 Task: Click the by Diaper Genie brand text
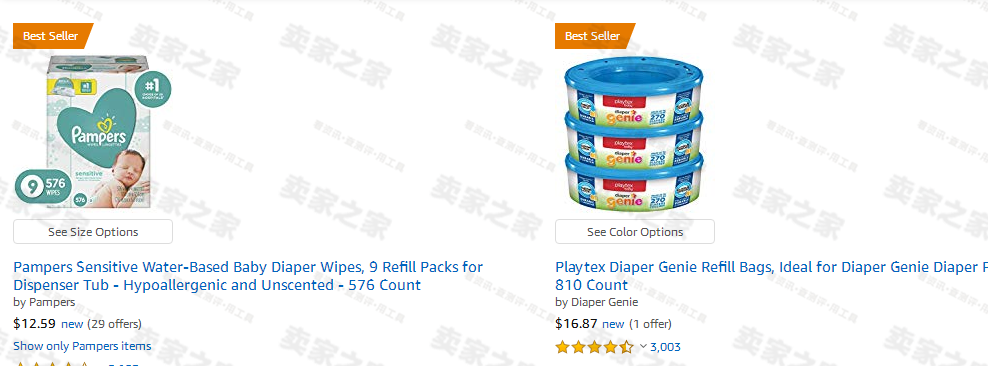click(x=597, y=302)
